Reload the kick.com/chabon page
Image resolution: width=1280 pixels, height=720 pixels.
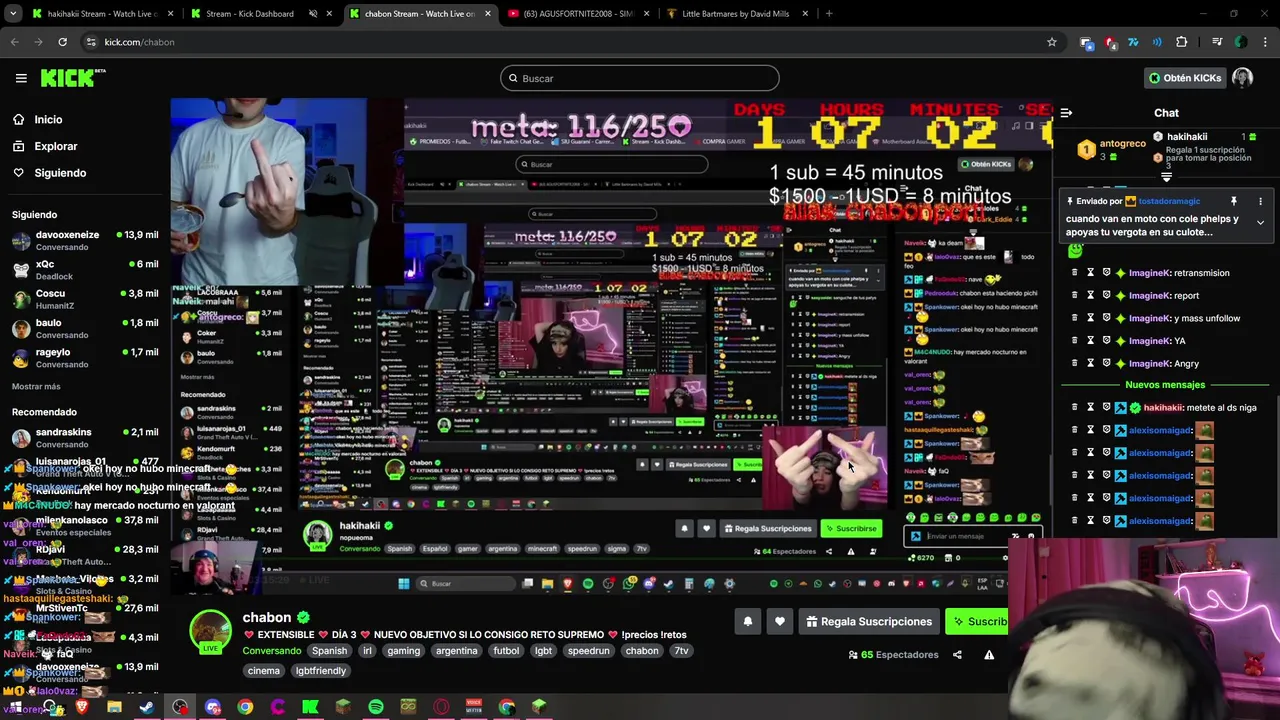(62, 42)
